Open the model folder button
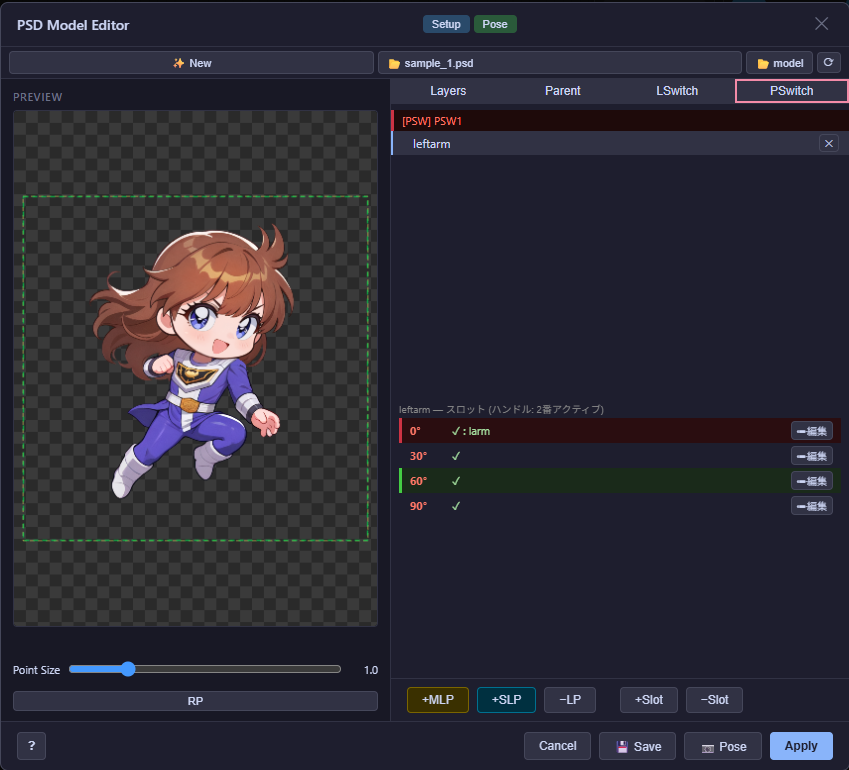849x770 pixels. pos(779,63)
